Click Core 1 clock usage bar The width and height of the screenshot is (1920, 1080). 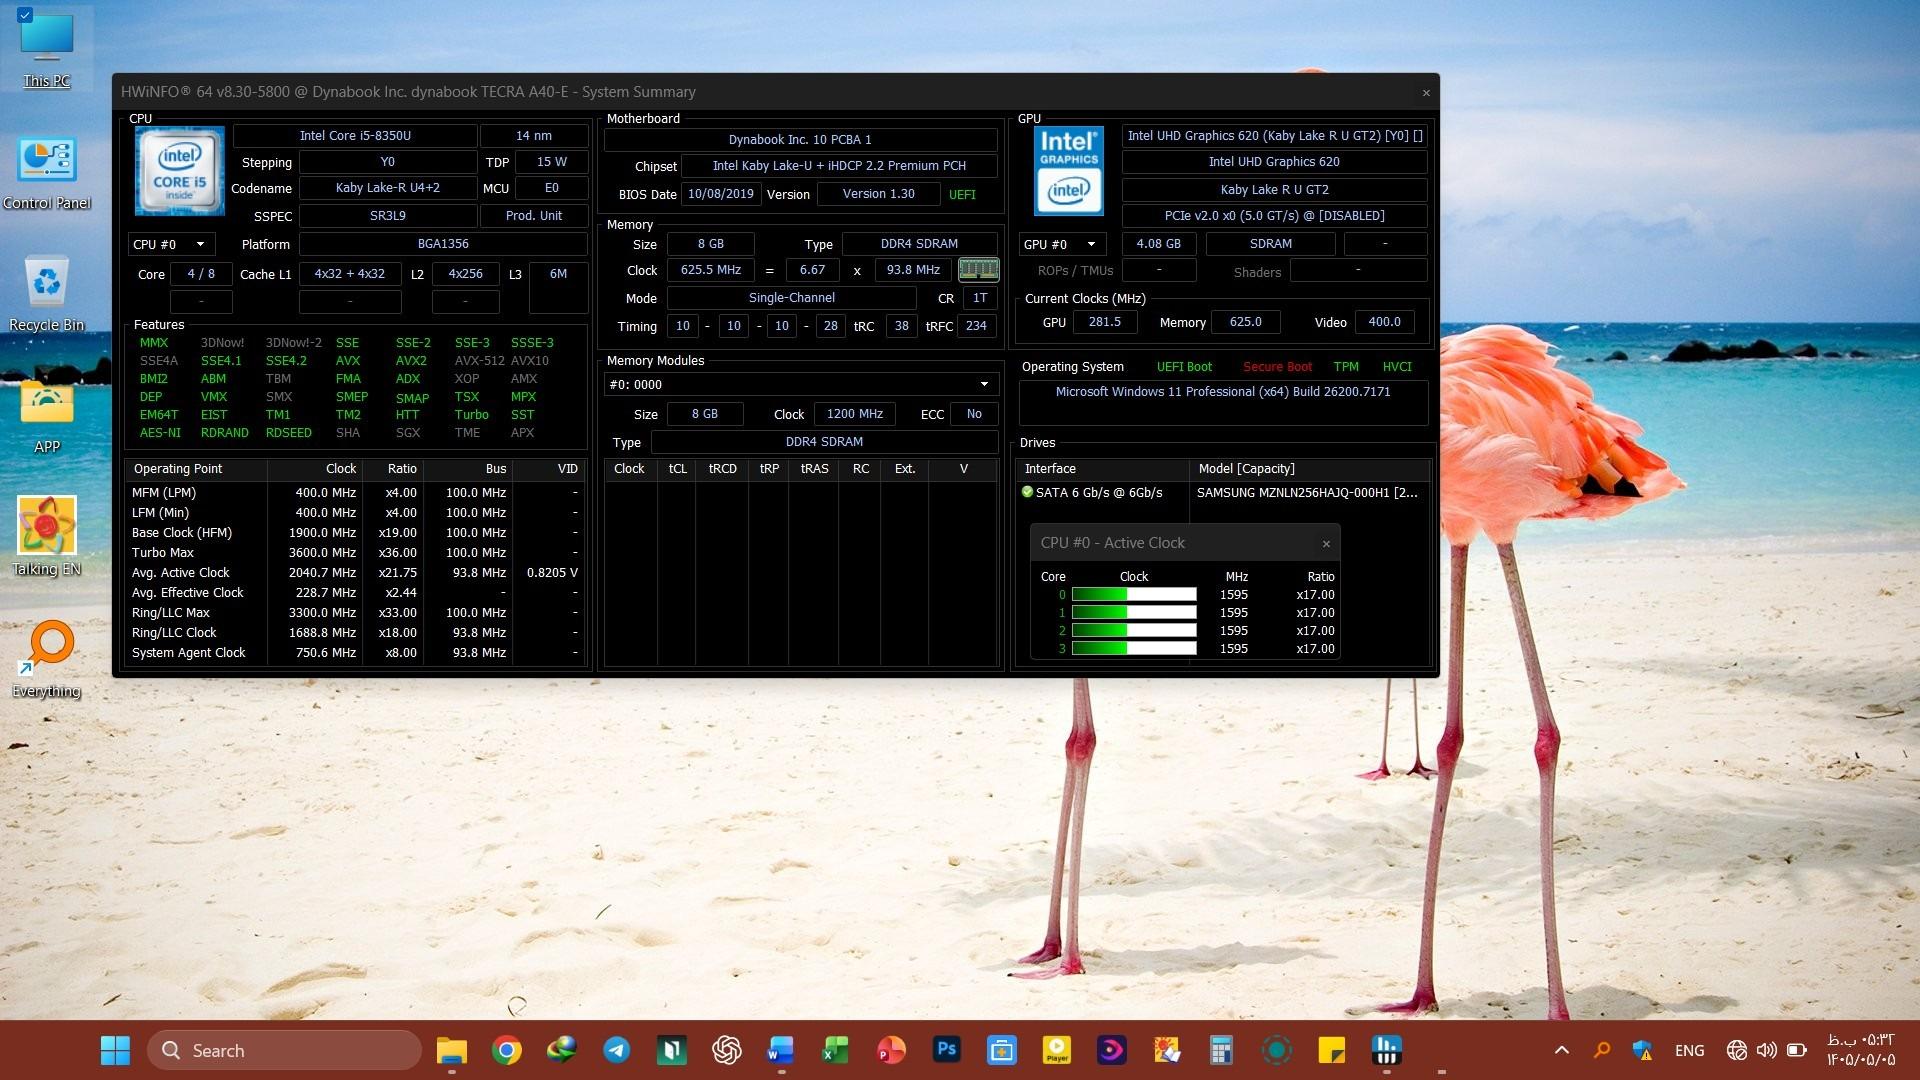[x=1134, y=612]
